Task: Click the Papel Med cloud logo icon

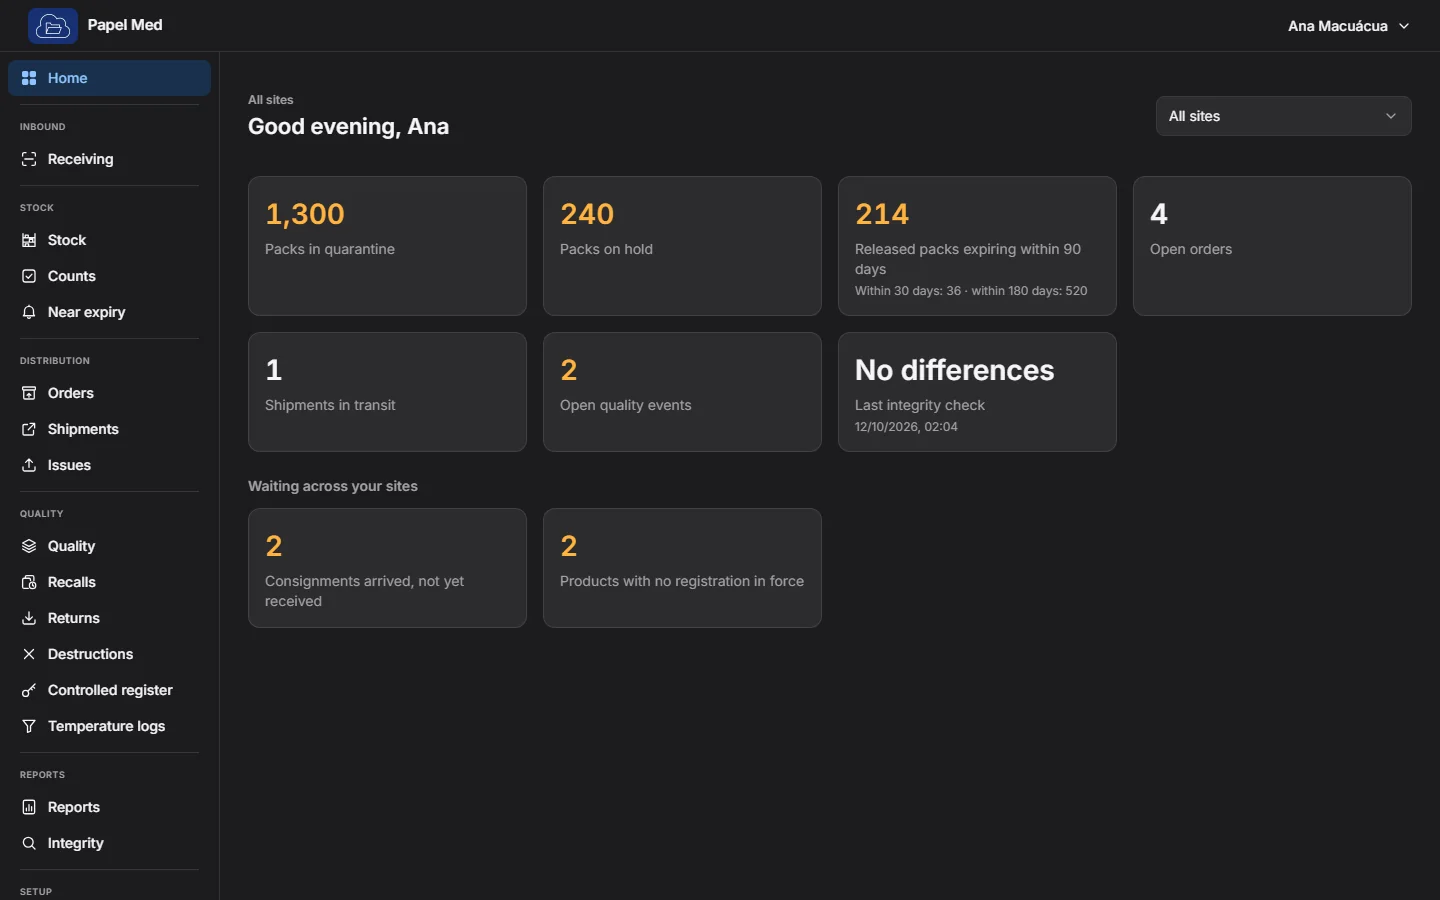Action: click(53, 26)
